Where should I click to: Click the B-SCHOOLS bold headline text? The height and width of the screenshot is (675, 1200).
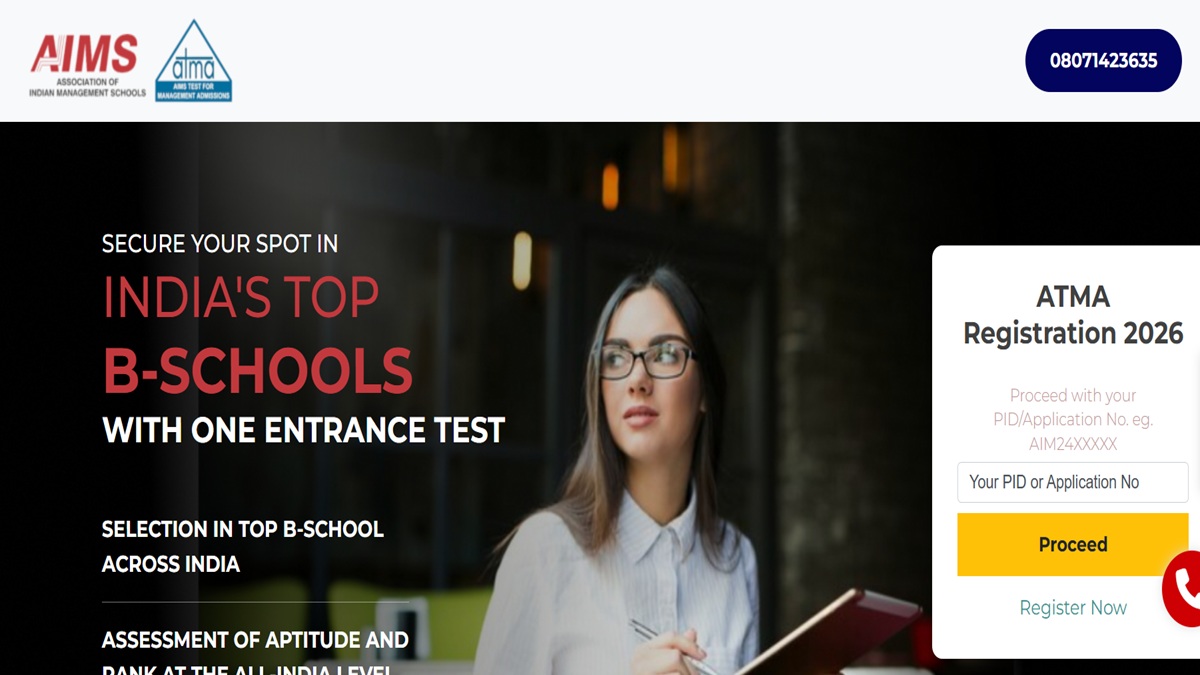coord(258,371)
